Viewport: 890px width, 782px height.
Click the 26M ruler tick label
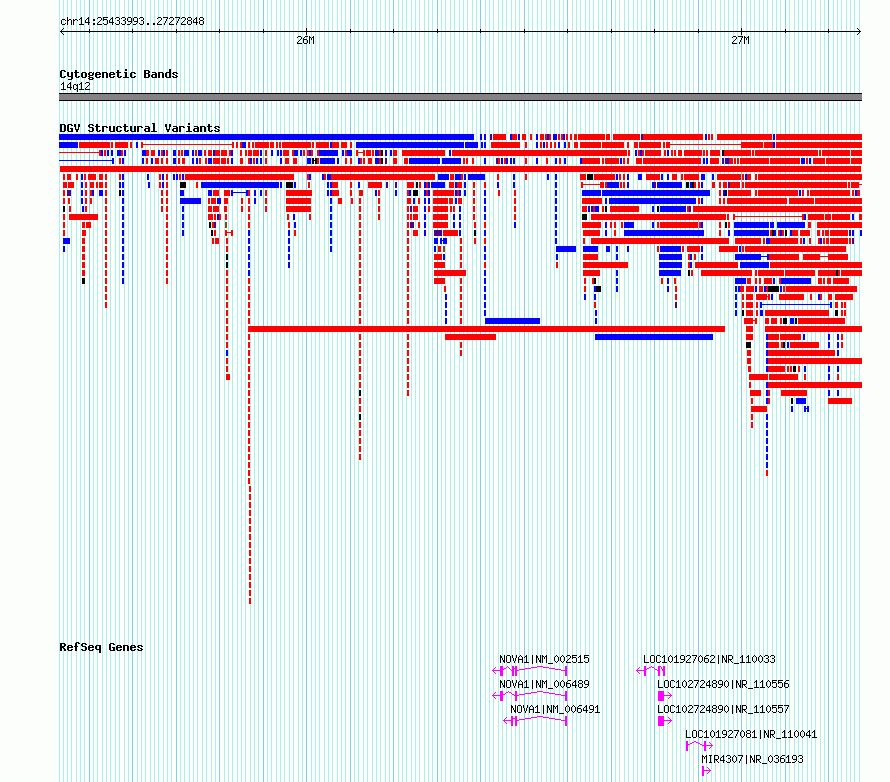305,40
